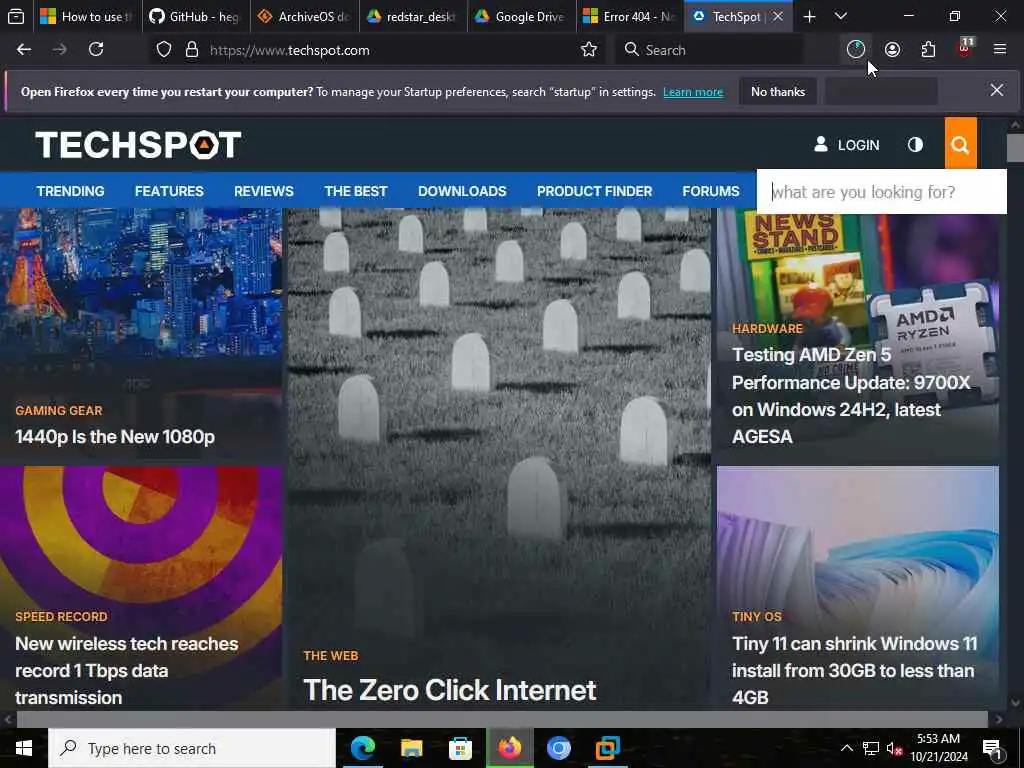Open Tiny 11 can shrink Windows article
Screen dimensions: 1024x768
tap(854, 671)
